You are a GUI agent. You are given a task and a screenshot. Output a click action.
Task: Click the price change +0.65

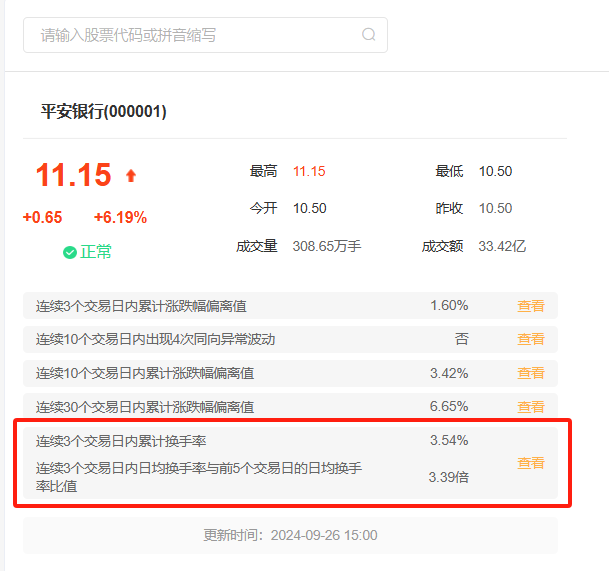click(x=42, y=217)
